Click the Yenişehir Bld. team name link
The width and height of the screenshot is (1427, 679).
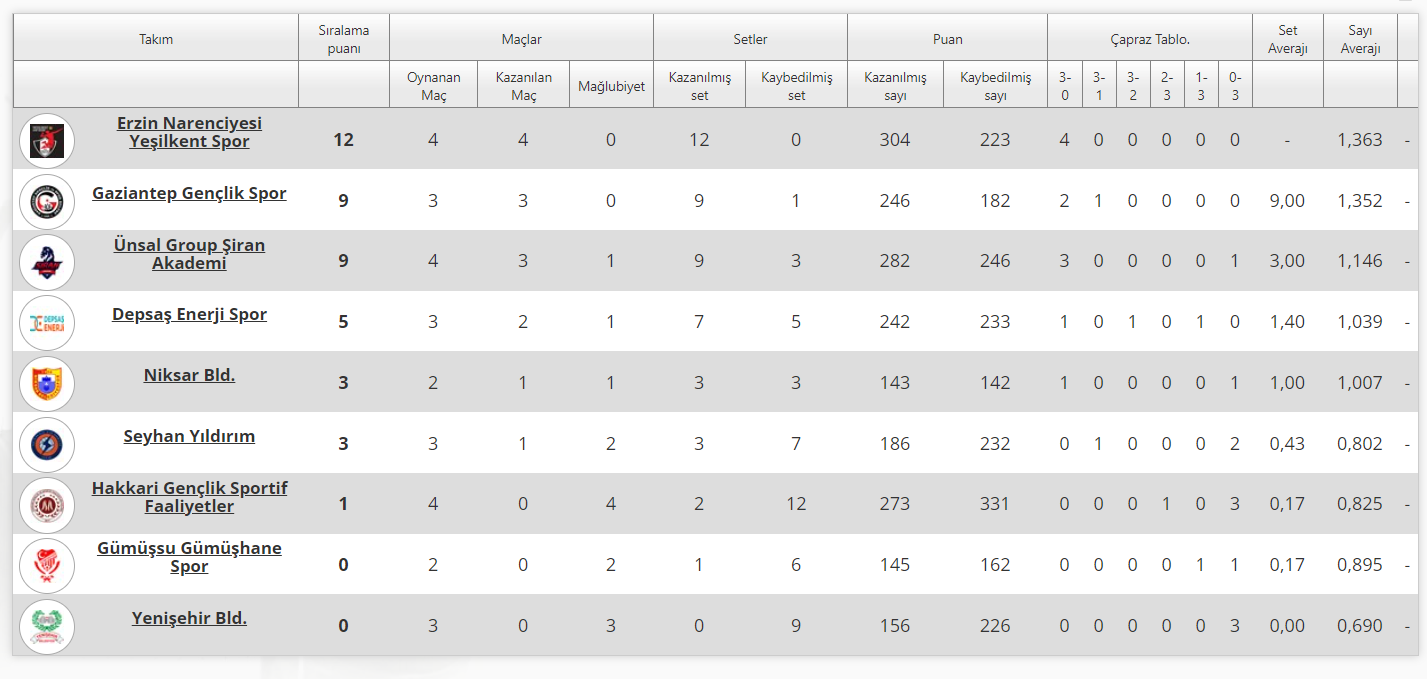189,619
